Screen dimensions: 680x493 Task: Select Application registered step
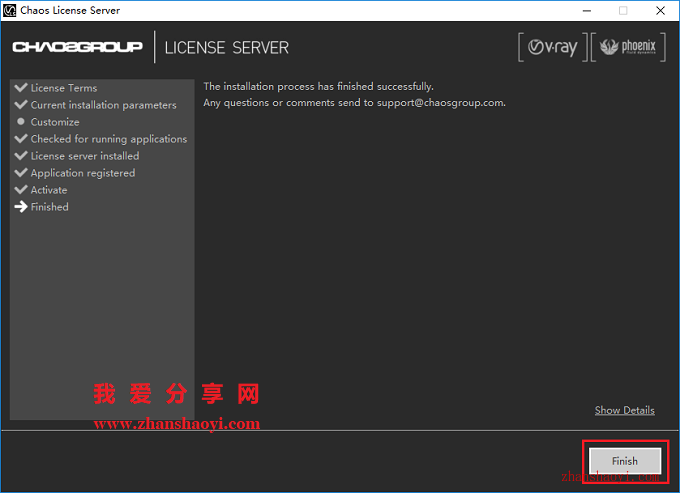tap(82, 173)
